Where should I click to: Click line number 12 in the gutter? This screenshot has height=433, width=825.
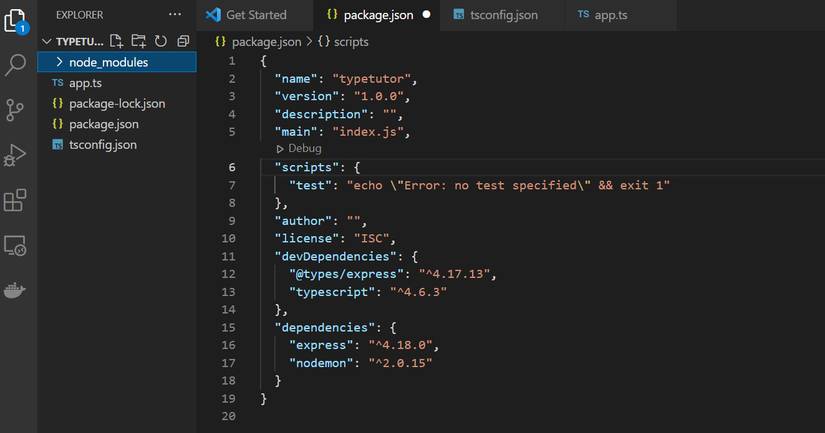click(228, 274)
